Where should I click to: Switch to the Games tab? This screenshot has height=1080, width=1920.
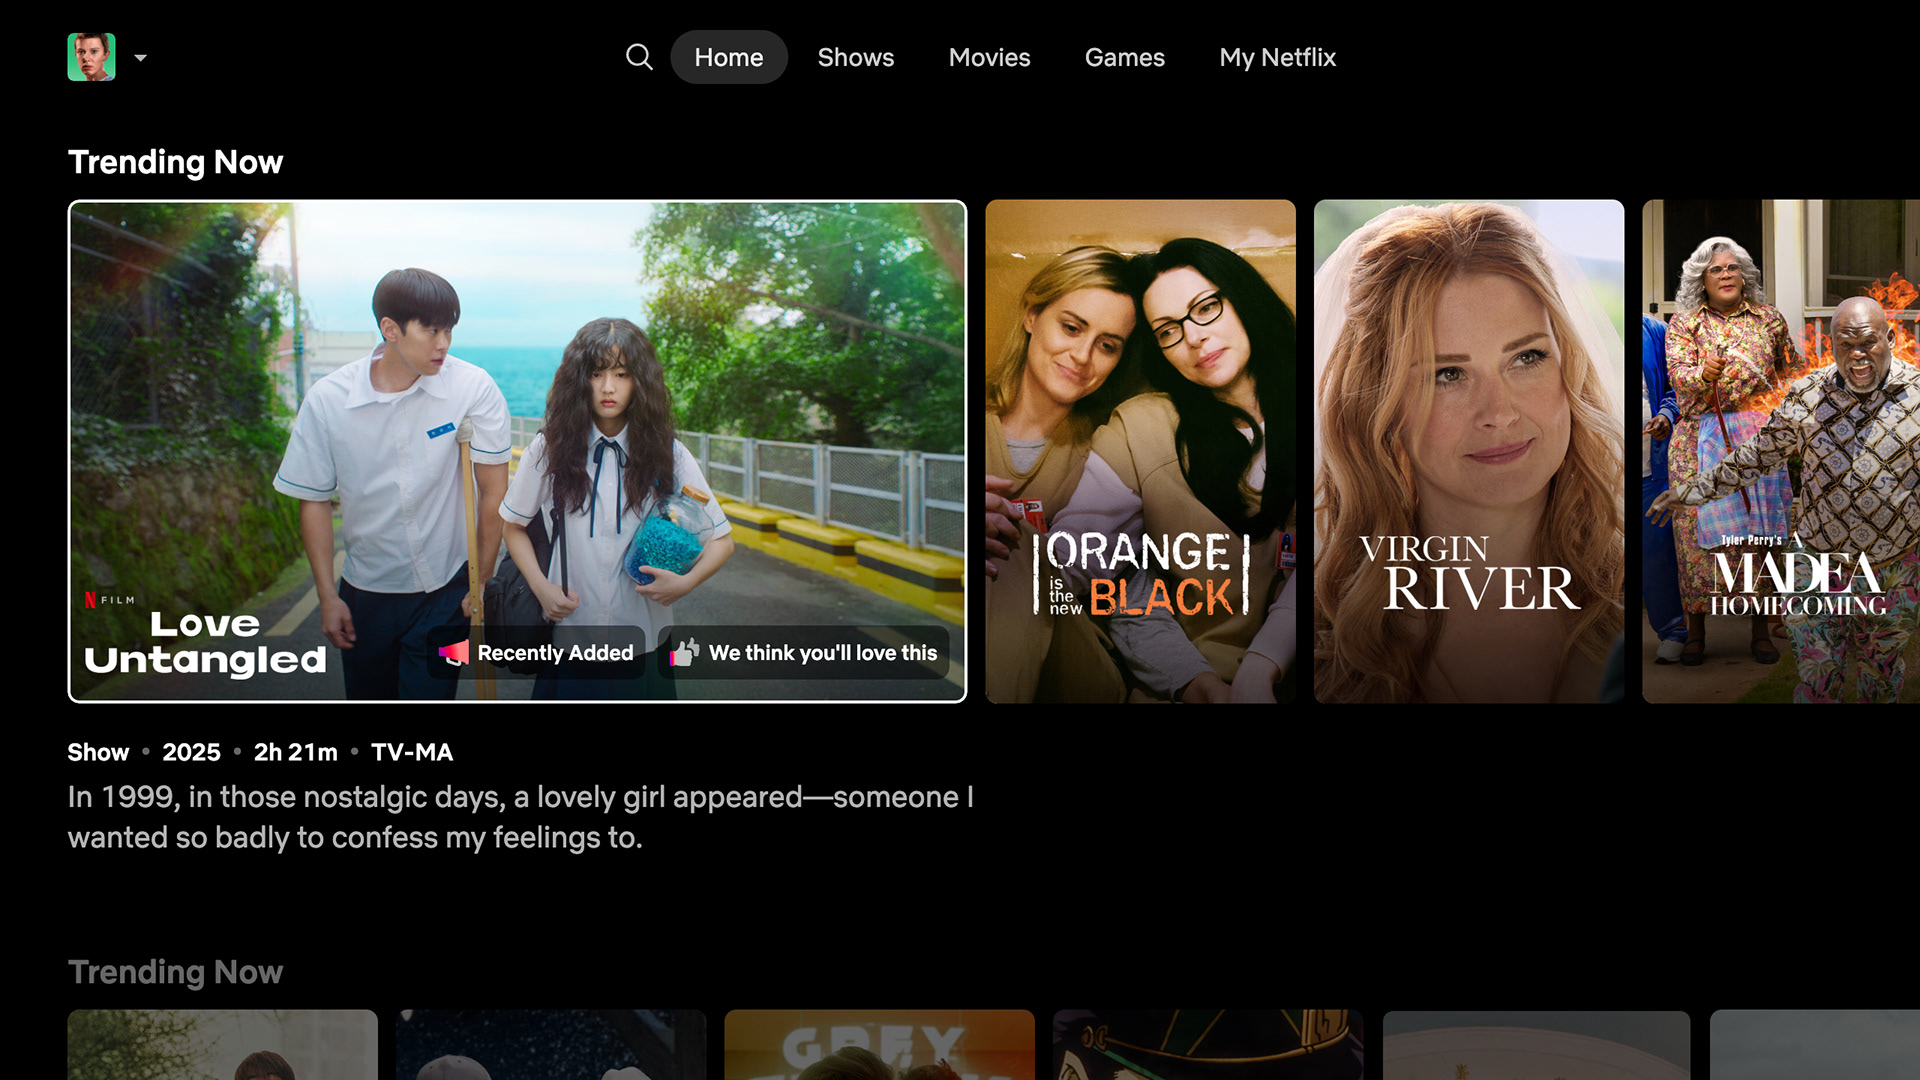click(1124, 57)
